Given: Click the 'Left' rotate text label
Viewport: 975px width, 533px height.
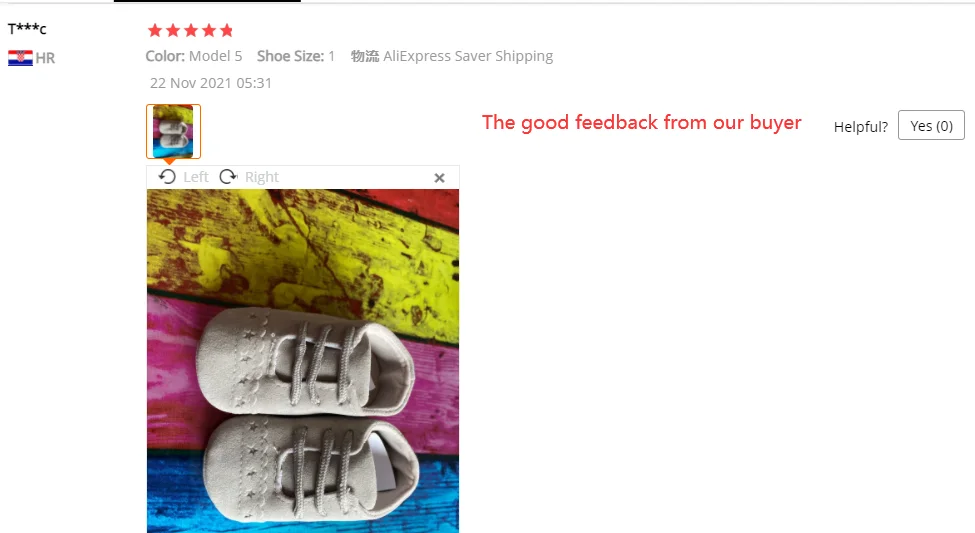Looking at the screenshot, I should (196, 177).
